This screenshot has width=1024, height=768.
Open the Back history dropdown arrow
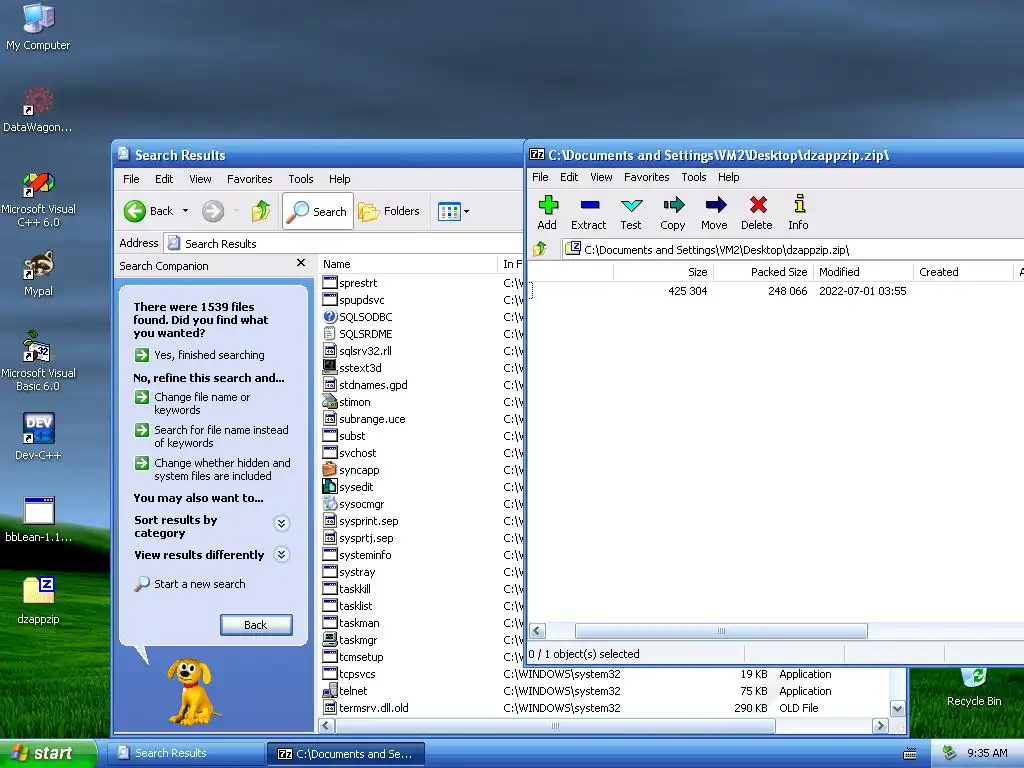pos(185,211)
